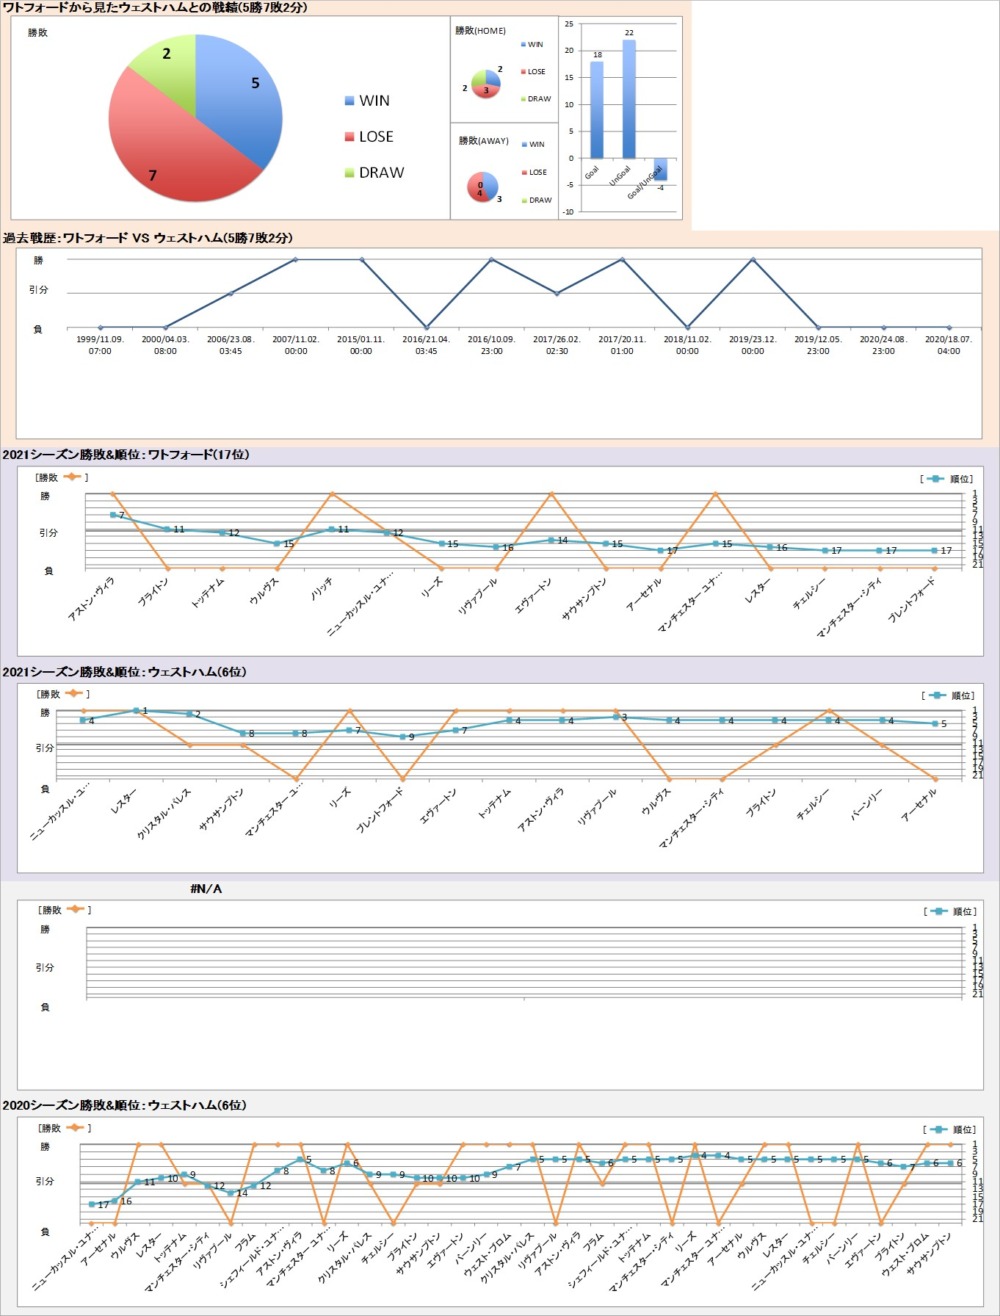Click the 2020シーズン勝敗&順位 chart title
Screen dimensions: 1000x1316
tap(125, 1105)
